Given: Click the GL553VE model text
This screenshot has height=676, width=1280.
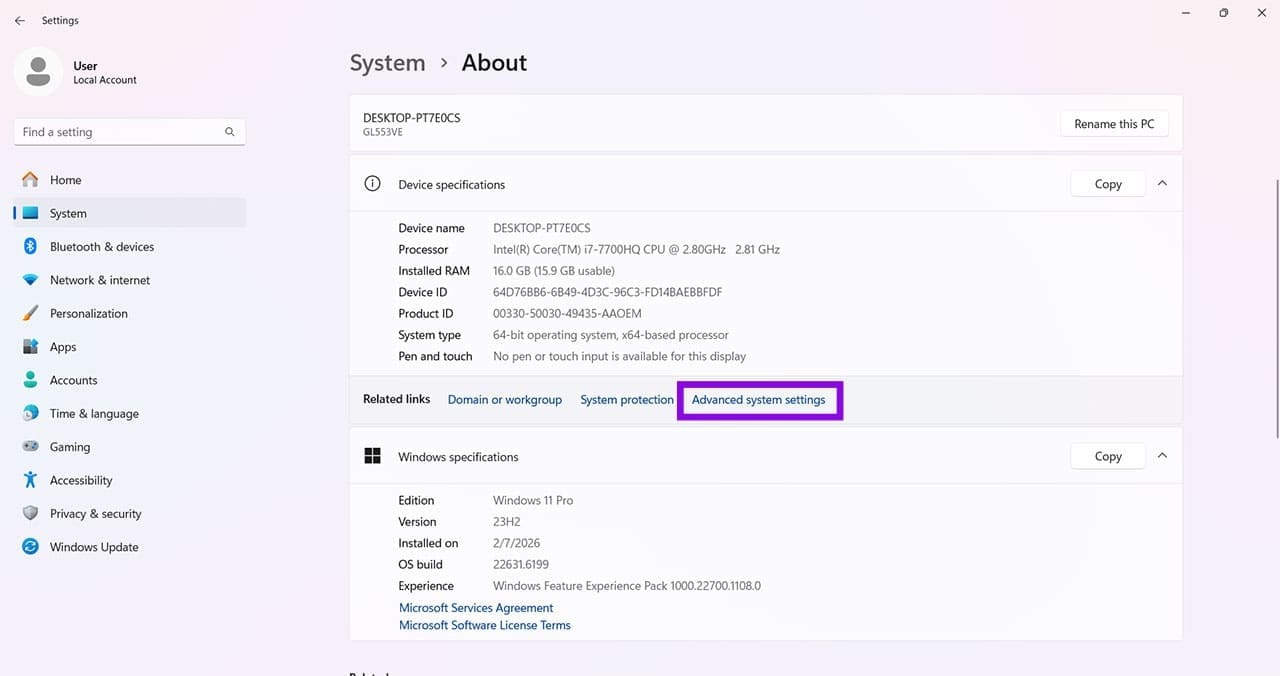Looking at the screenshot, I should point(383,132).
